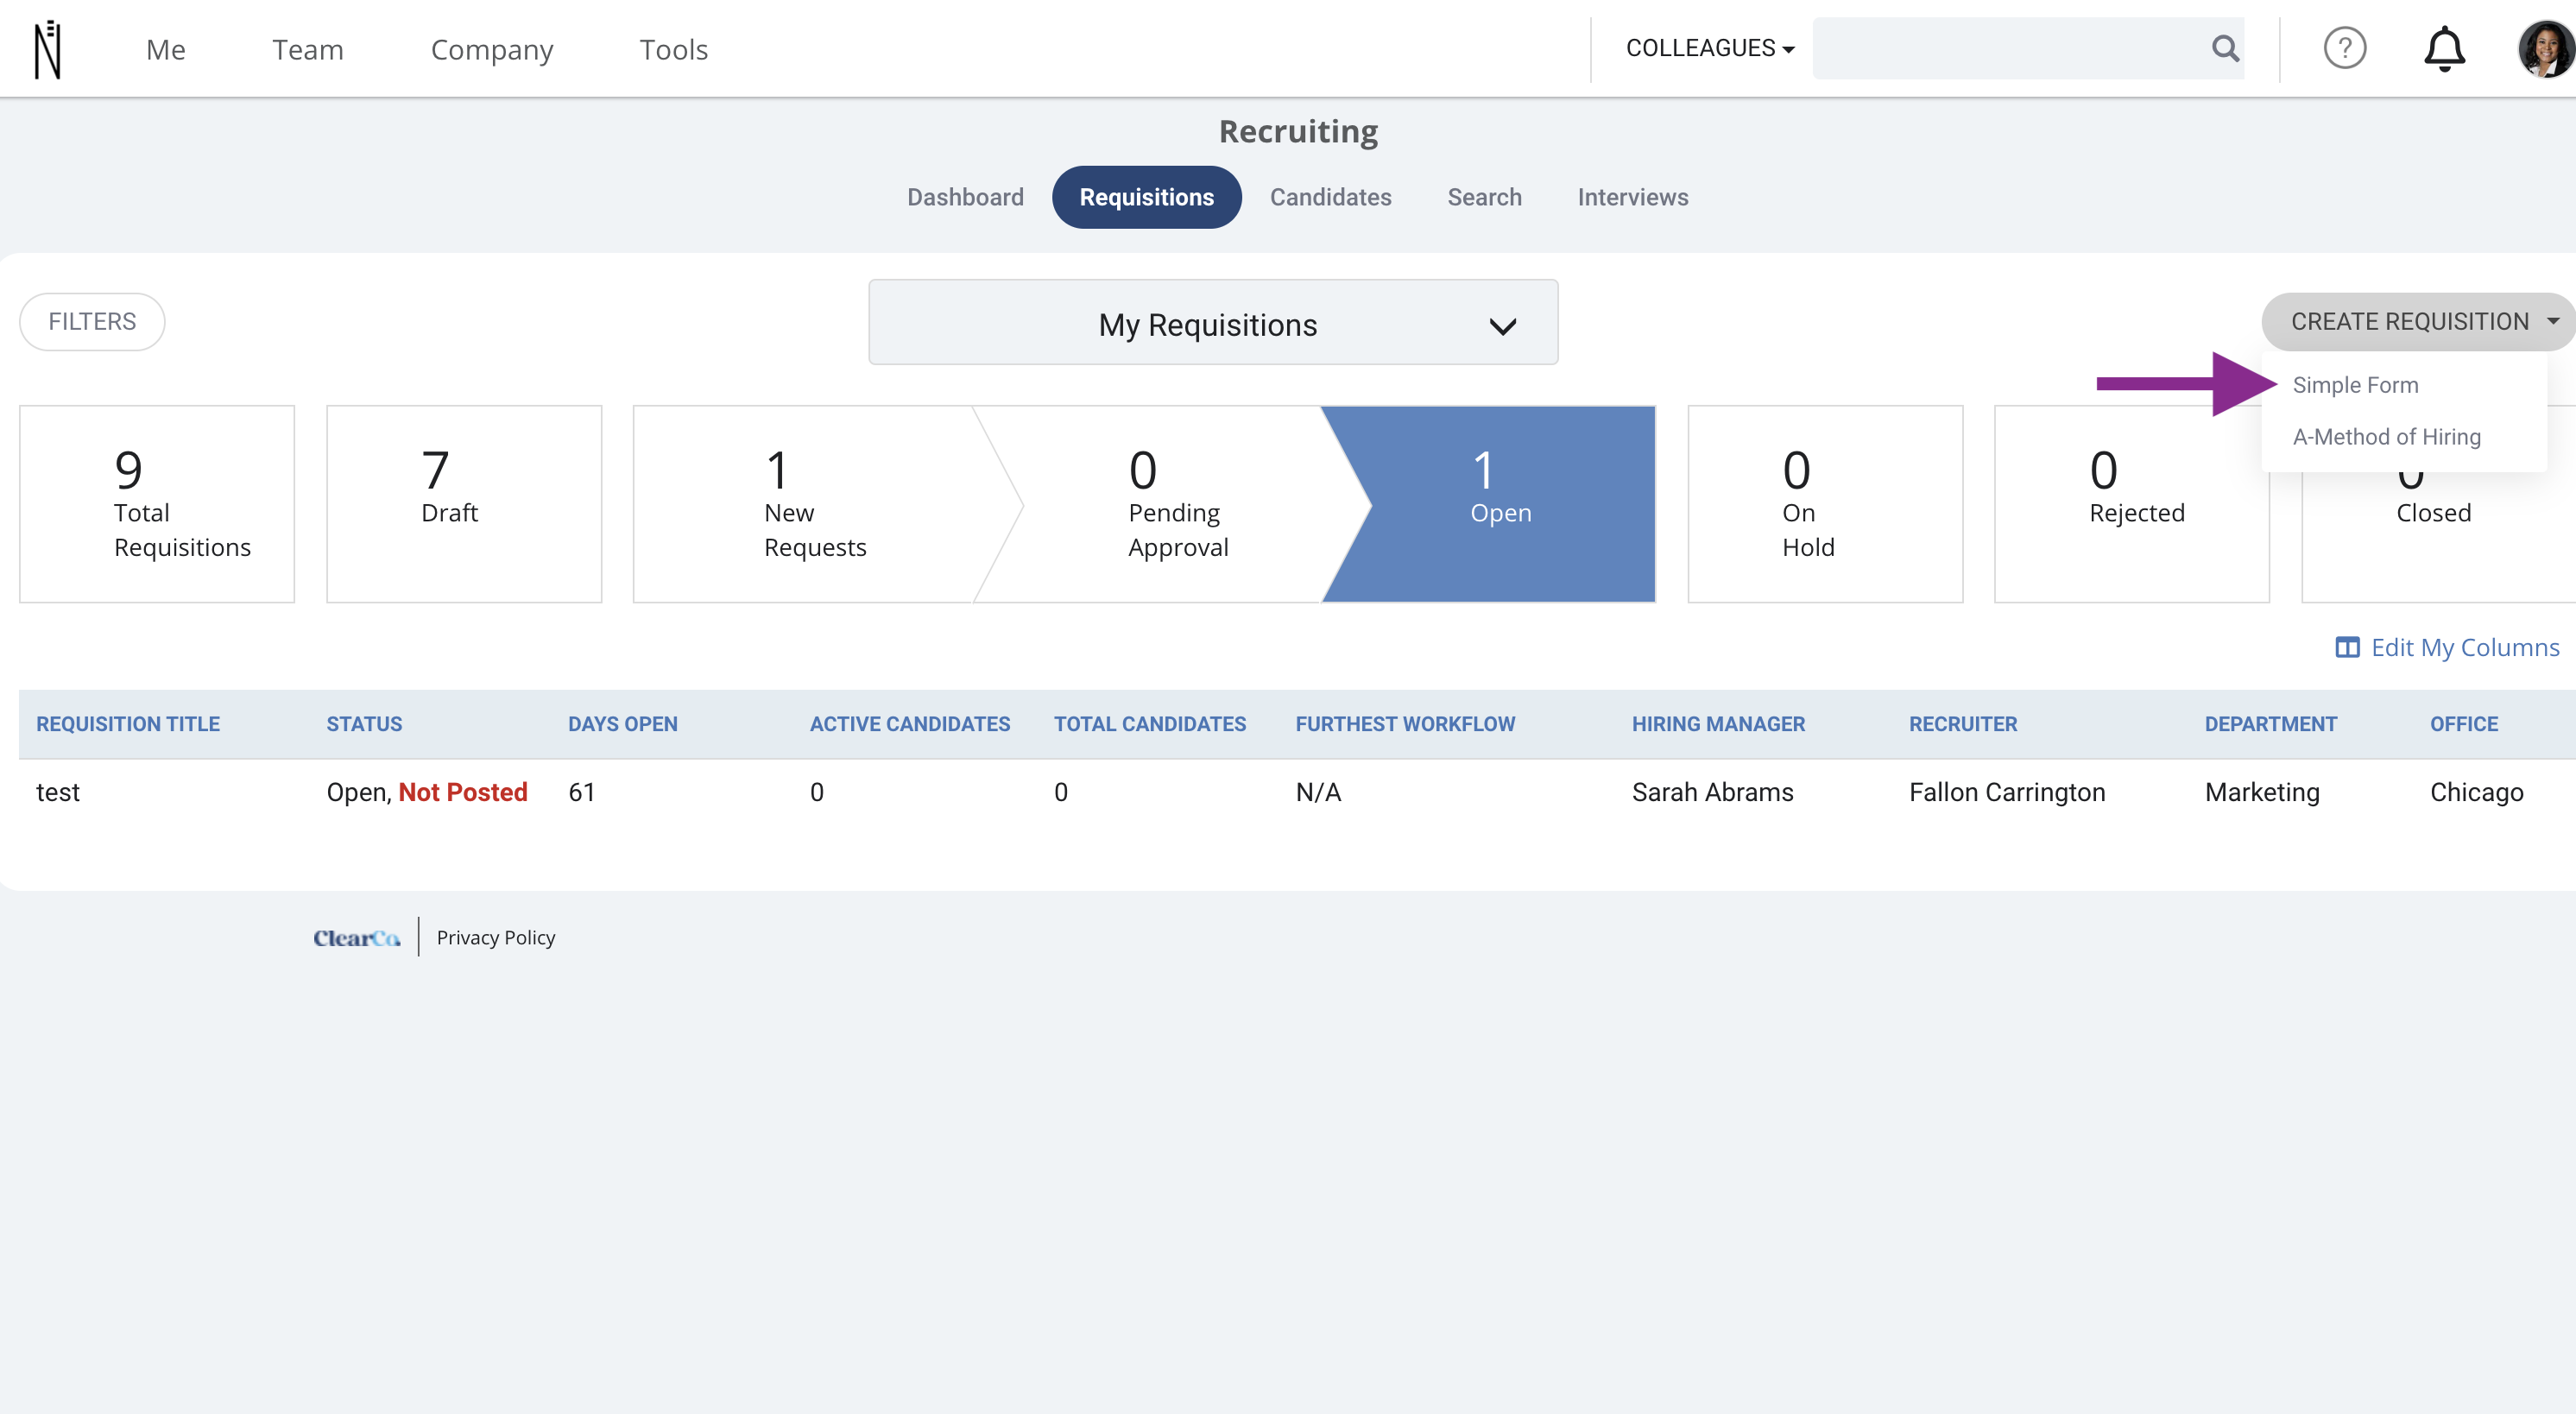Click the 'Marketing' department cell
Viewport: 2576px width, 1414px height.
tap(2261, 792)
